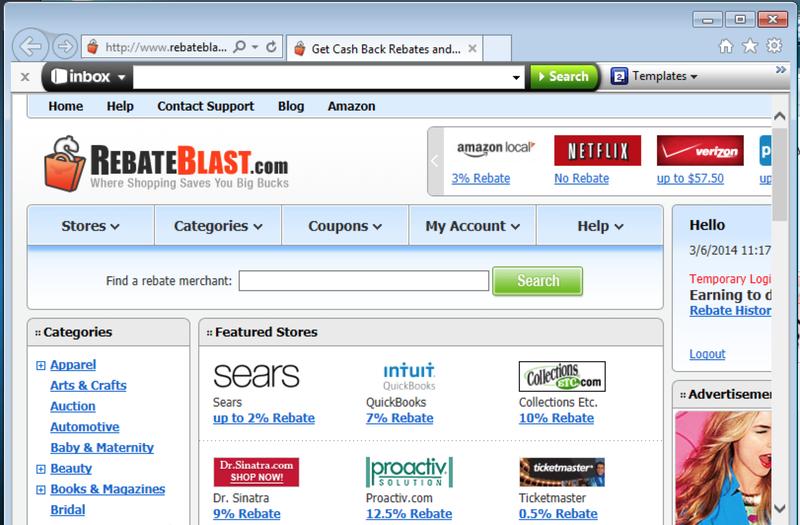The width and height of the screenshot is (800, 525).
Task: Expand the Books & Magazines category
Action: (x=41, y=490)
